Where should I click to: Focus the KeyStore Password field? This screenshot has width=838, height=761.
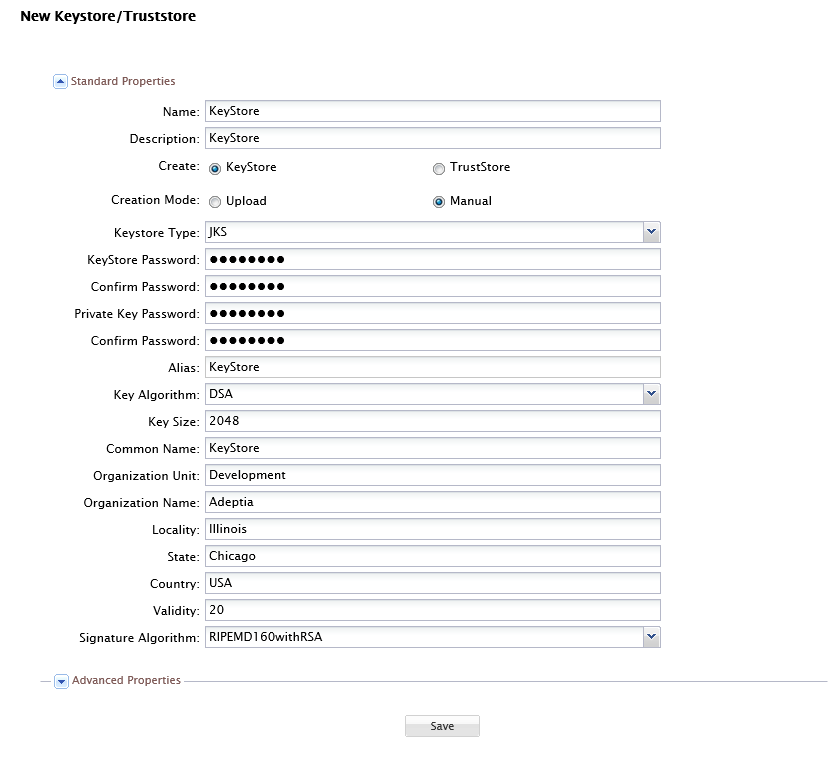click(432, 260)
